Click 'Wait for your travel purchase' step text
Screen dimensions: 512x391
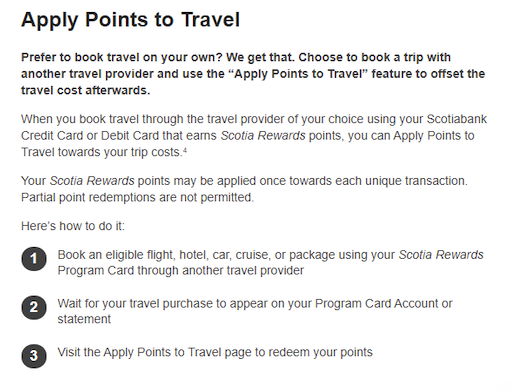tap(255, 311)
